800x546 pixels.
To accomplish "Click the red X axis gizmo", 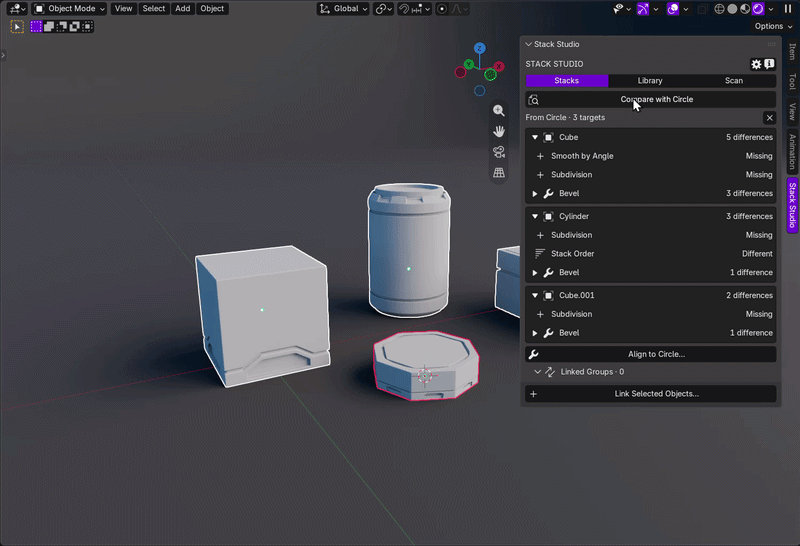I will (499, 66).
